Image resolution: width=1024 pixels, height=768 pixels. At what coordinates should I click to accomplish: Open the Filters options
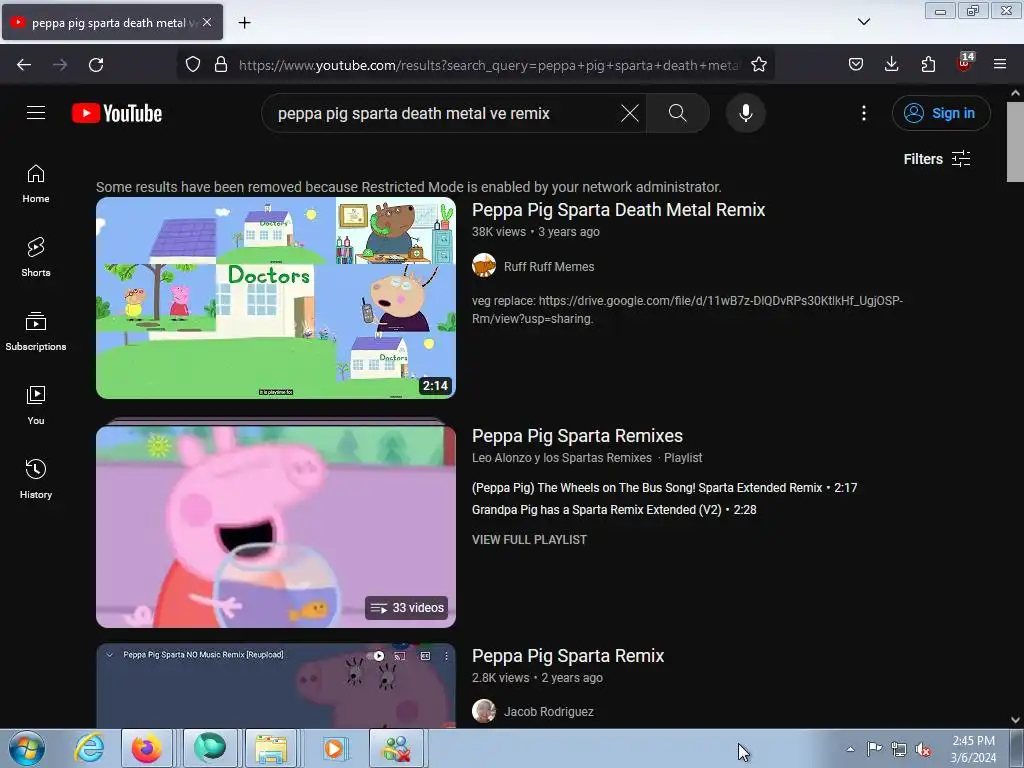click(x=936, y=159)
